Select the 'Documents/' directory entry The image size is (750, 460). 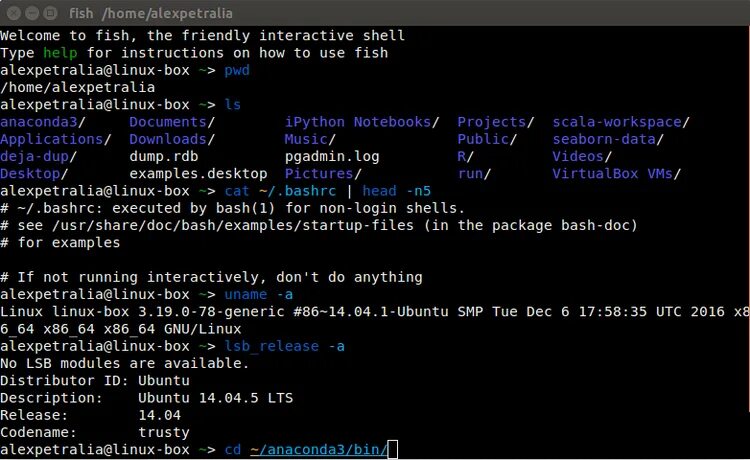pyautogui.click(x=172, y=122)
